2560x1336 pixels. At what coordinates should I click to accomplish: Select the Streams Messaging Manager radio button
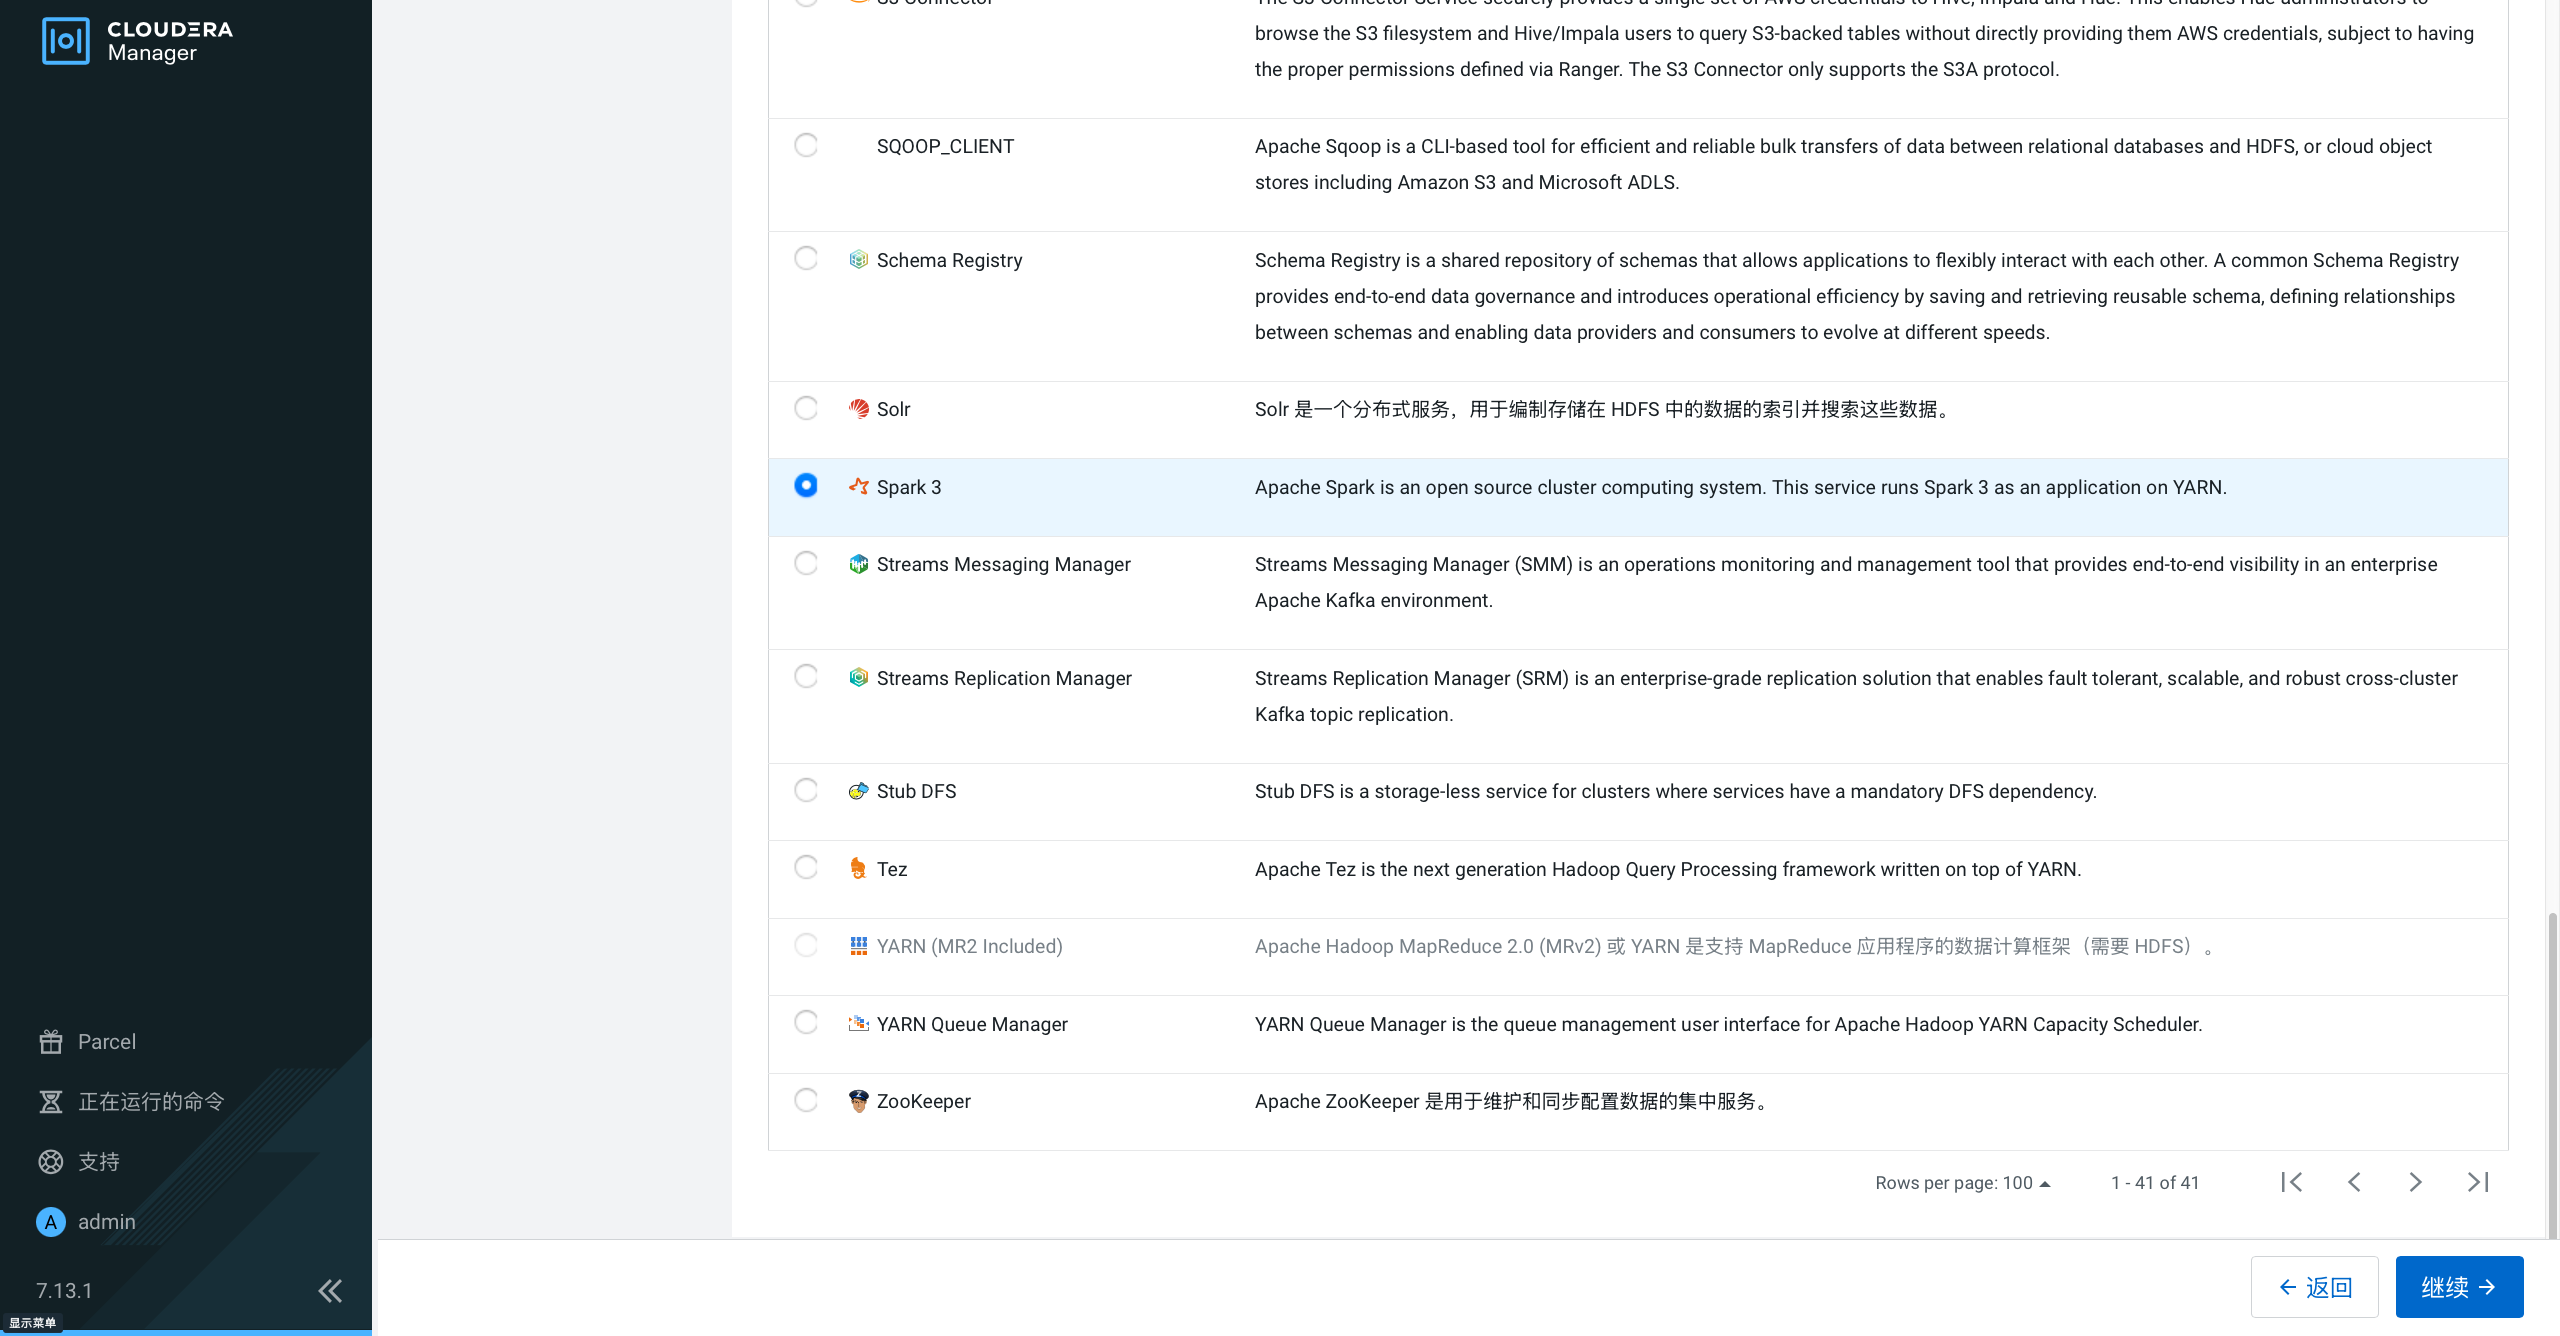pyautogui.click(x=806, y=563)
